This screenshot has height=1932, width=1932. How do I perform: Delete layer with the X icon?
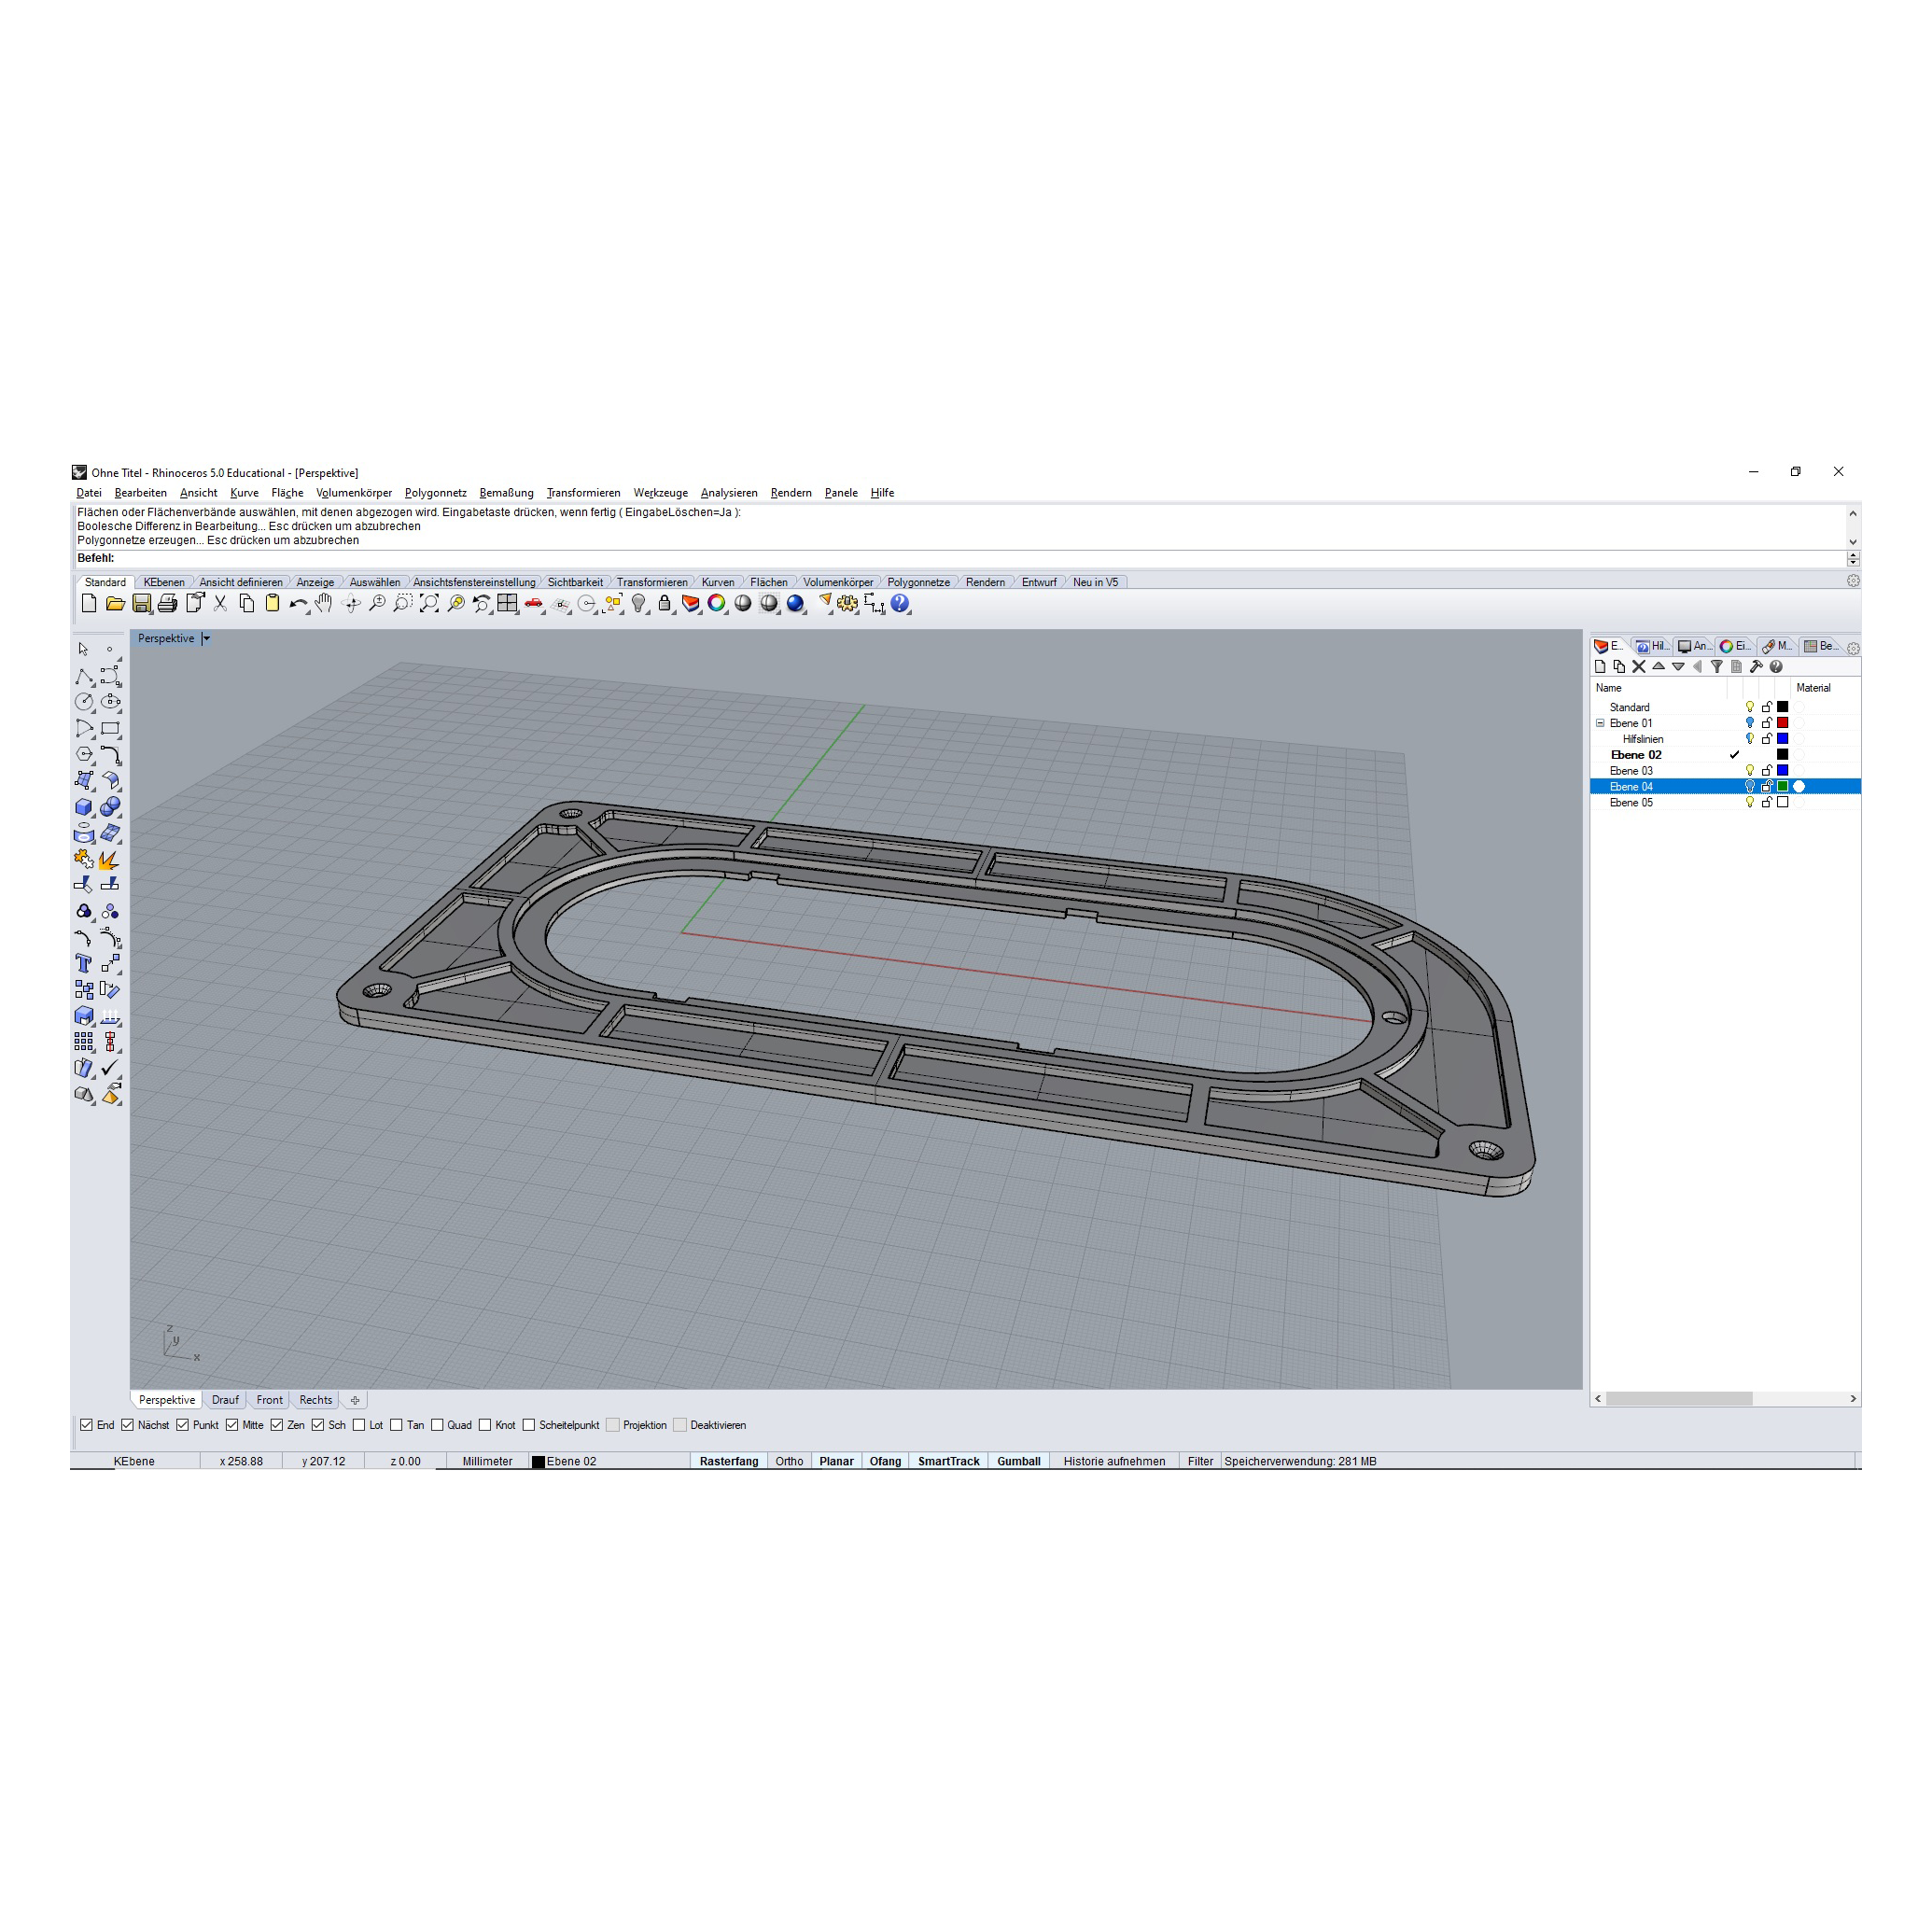point(1638,667)
